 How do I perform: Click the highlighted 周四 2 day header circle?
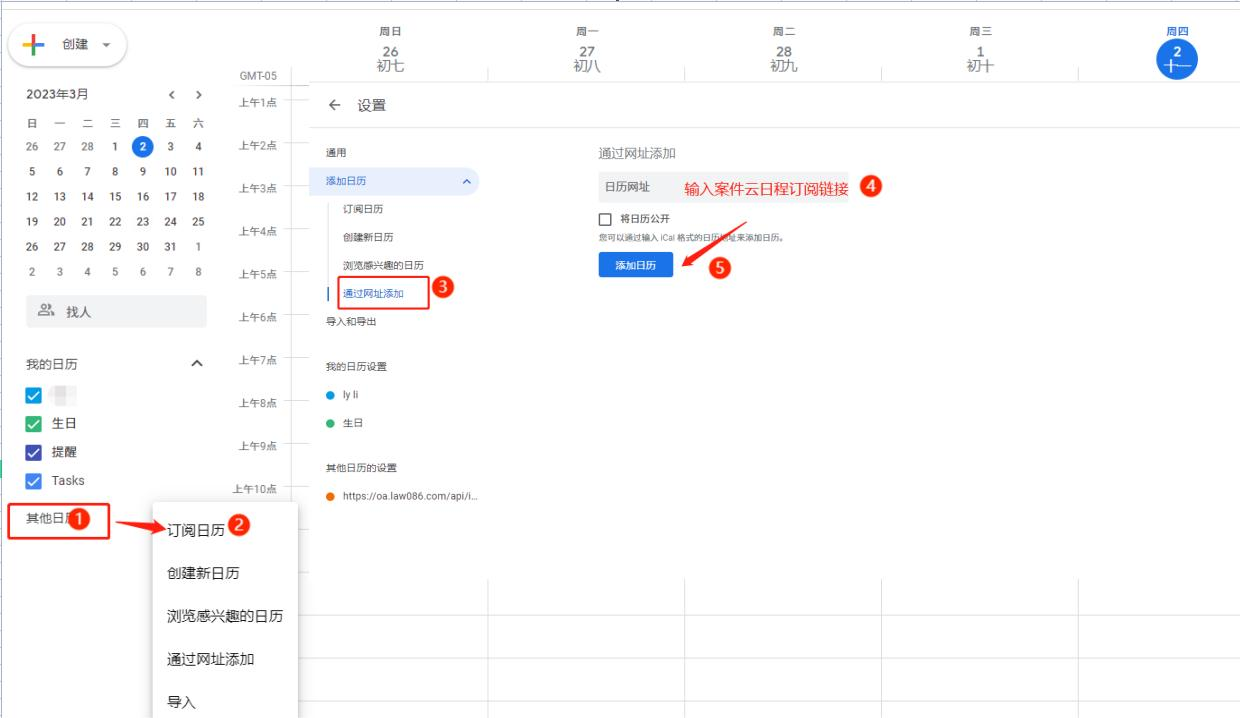click(1177, 60)
